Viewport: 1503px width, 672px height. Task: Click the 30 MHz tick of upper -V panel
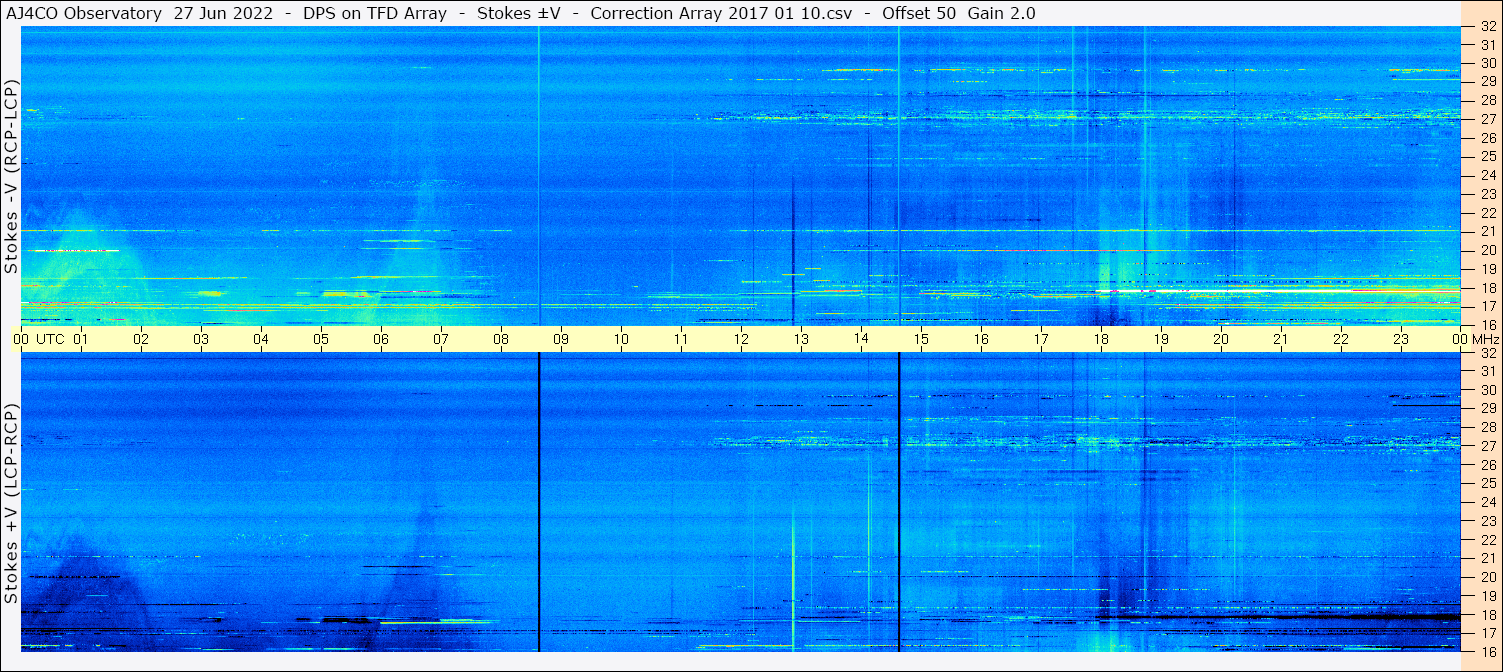pyautogui.click(x=1487, y=63)
